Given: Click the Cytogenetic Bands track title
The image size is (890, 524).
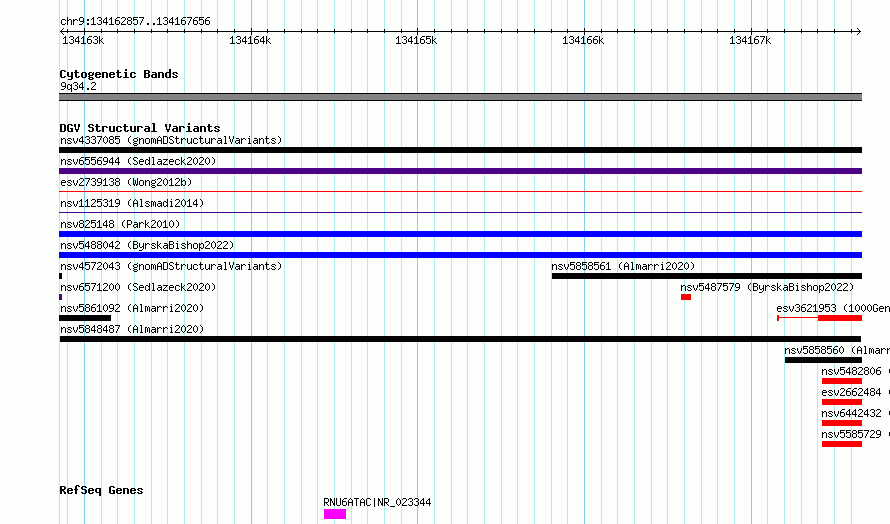Looking at the screenshot, I should 119,74.
